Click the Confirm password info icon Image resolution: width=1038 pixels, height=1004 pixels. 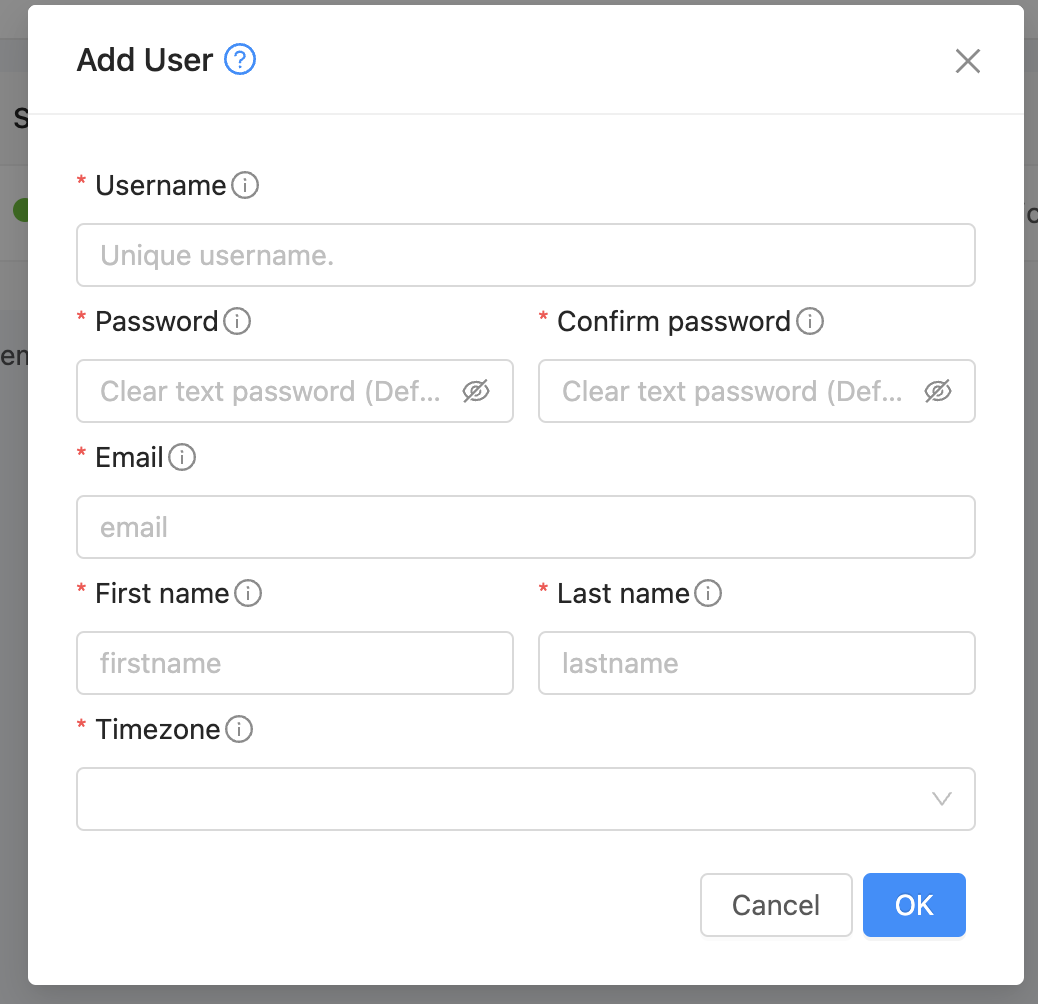click(810, 321)
